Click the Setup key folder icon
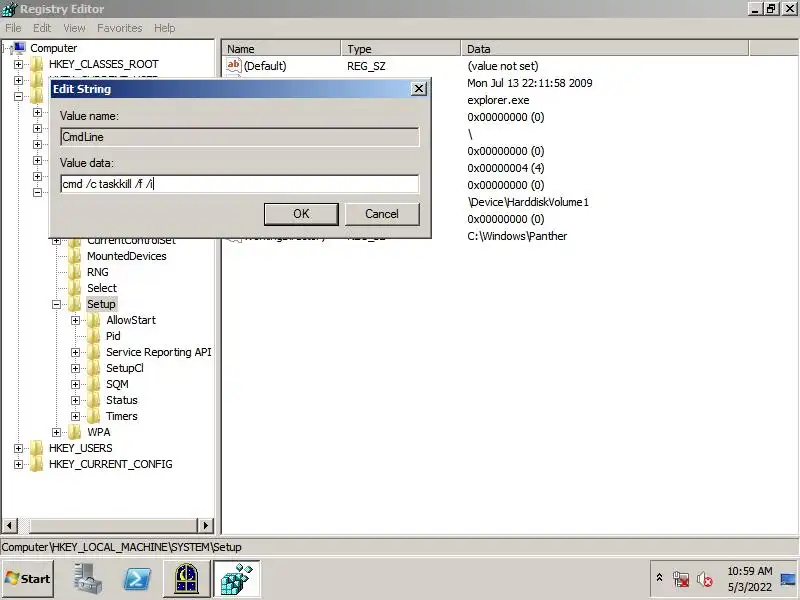 point(75,304)
